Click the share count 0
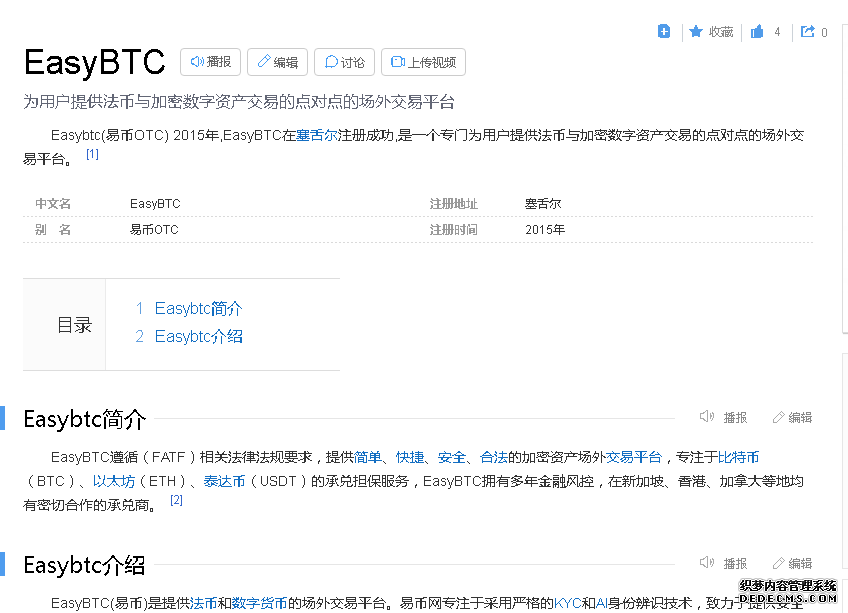This screenshot has width=848, height=613. [x=824, y=32]
